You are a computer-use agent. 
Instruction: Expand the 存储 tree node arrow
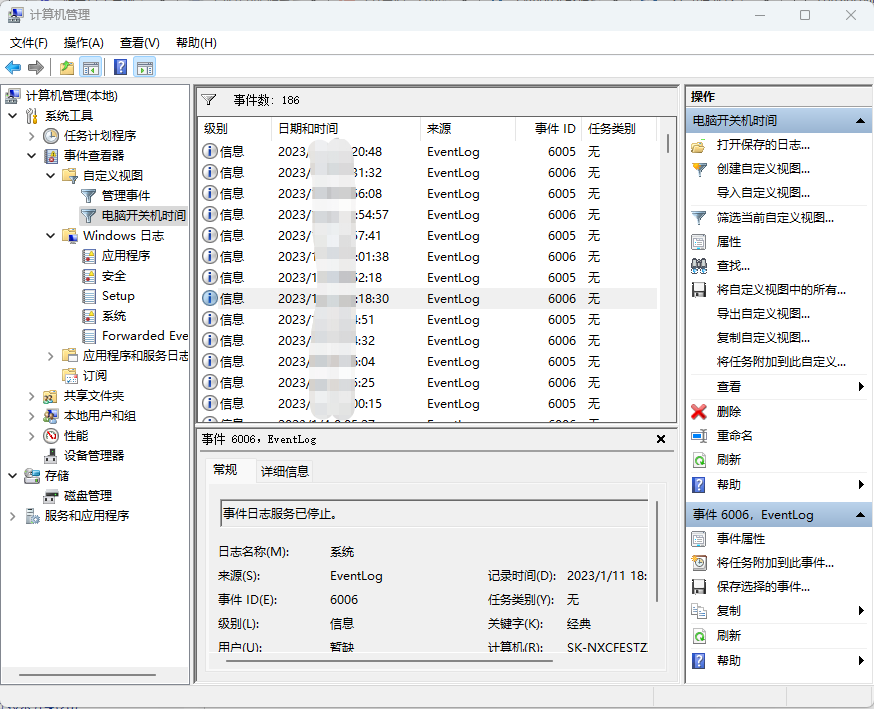[13, 476]
